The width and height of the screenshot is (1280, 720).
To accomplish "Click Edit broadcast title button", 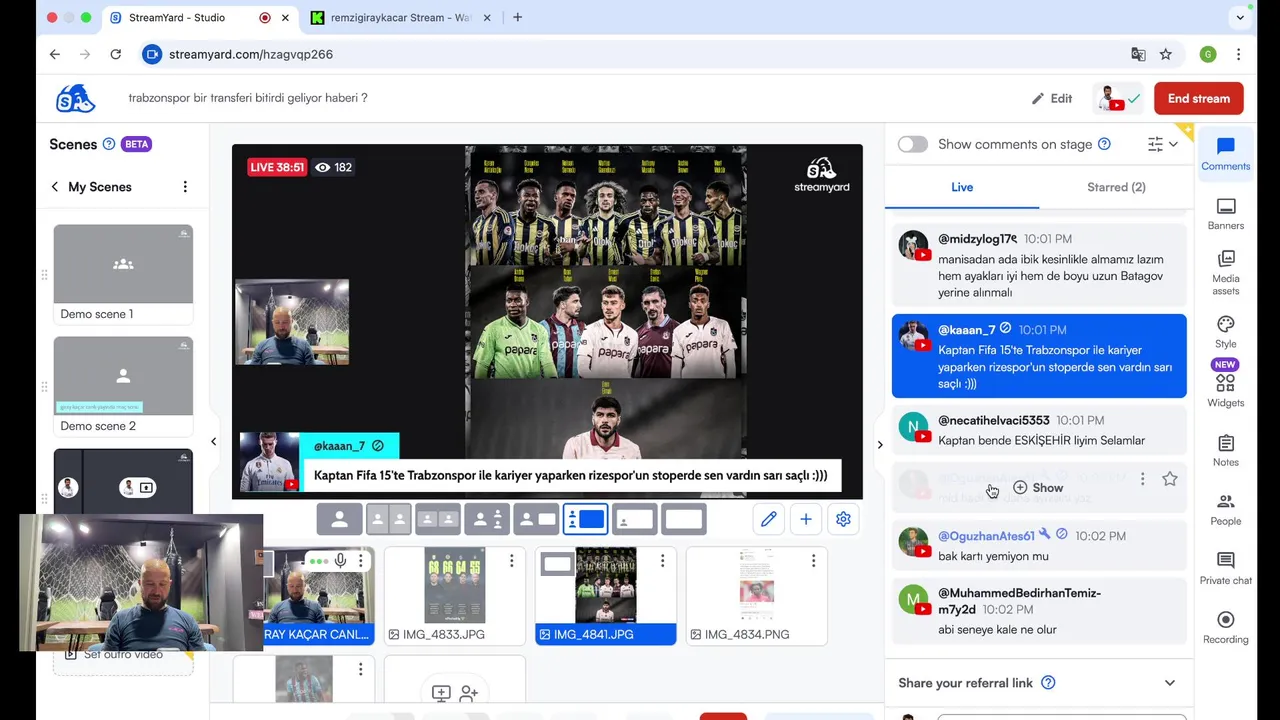I will point(1052,98).
